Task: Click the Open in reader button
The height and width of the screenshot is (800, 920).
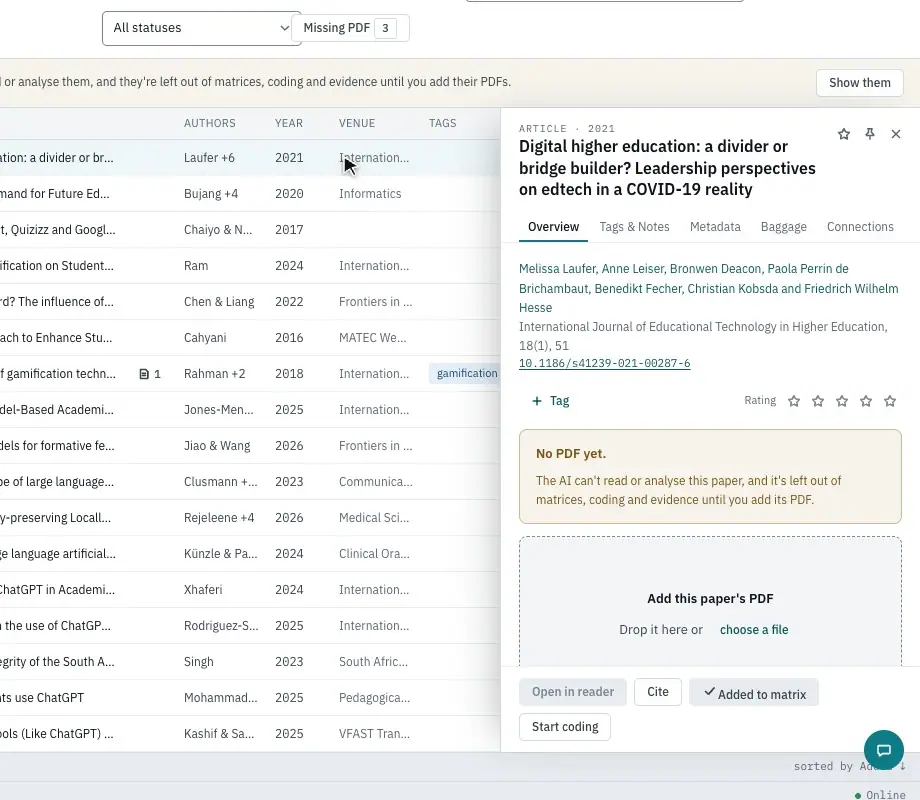Action: 573,692
